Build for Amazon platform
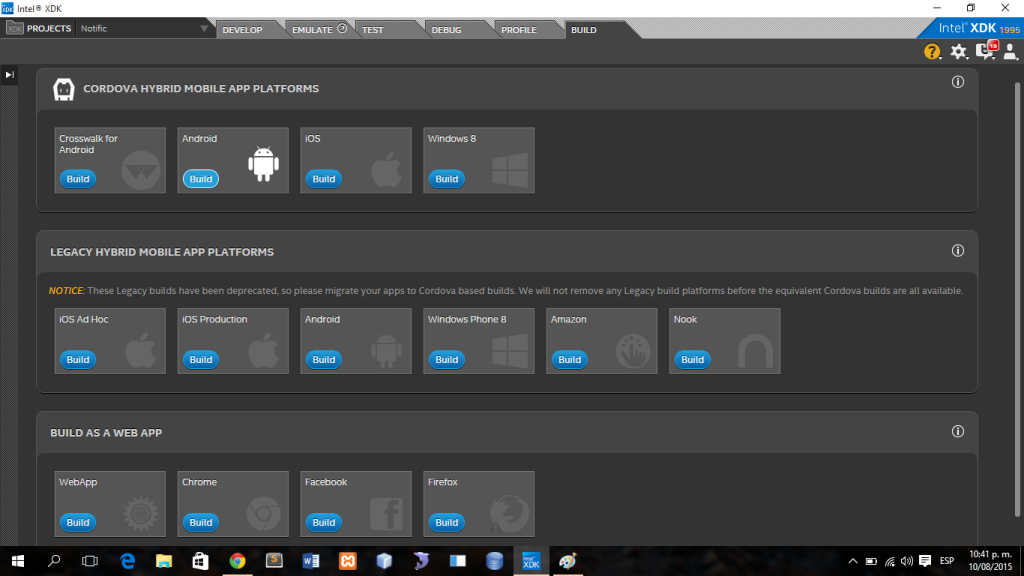The width and height of the screenshot is (1024, 576). point(569,360)
